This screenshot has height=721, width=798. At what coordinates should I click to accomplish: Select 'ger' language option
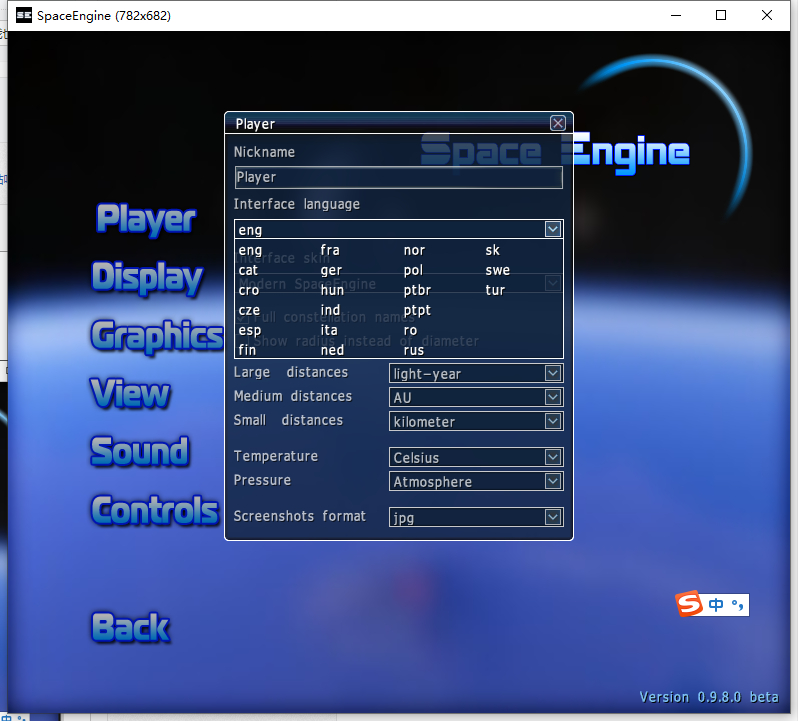tap(331, 270)
